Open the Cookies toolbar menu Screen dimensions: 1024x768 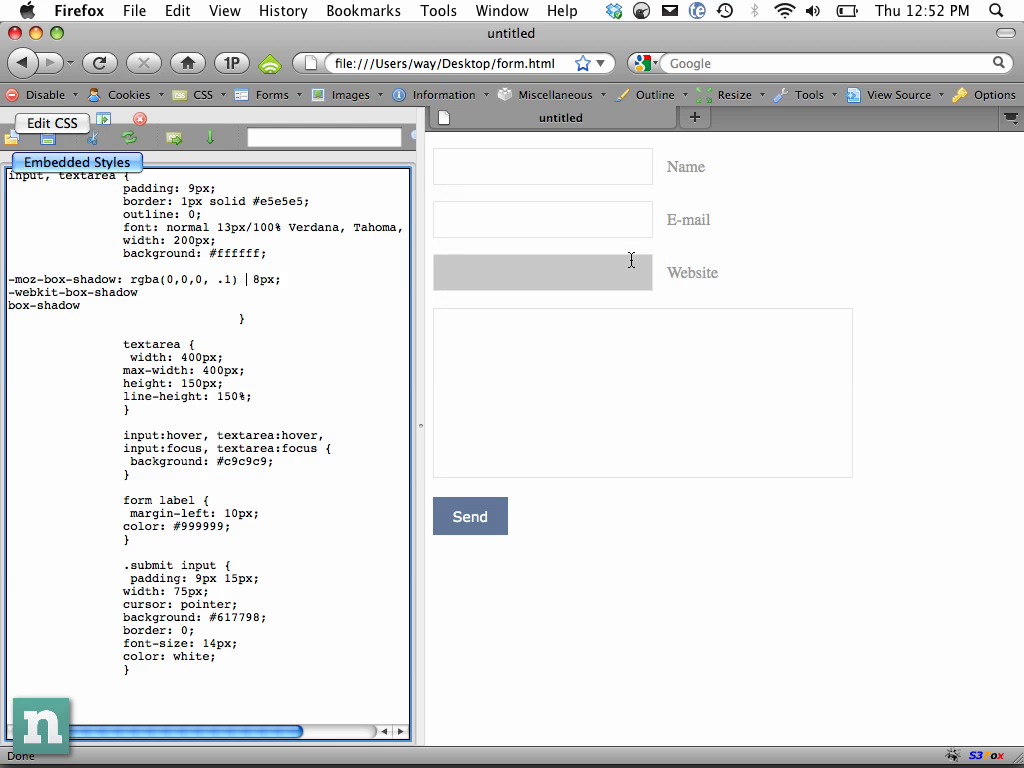[125, 95]
